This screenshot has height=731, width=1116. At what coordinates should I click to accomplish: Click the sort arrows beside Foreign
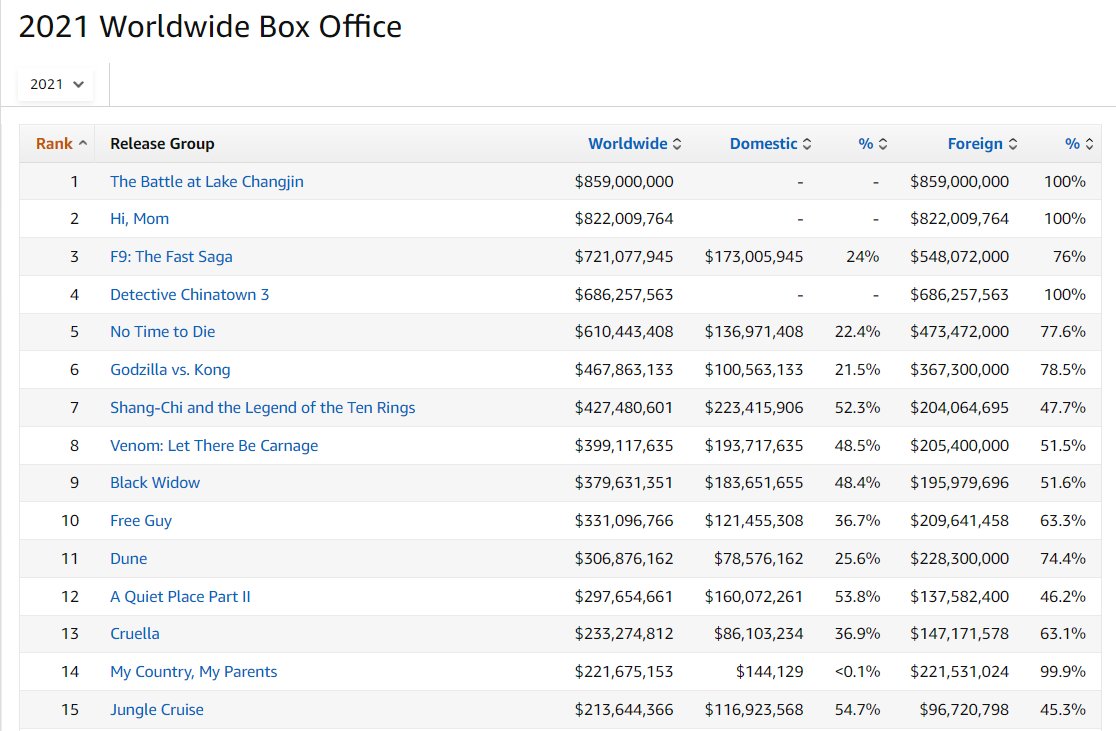point(1013,144)
